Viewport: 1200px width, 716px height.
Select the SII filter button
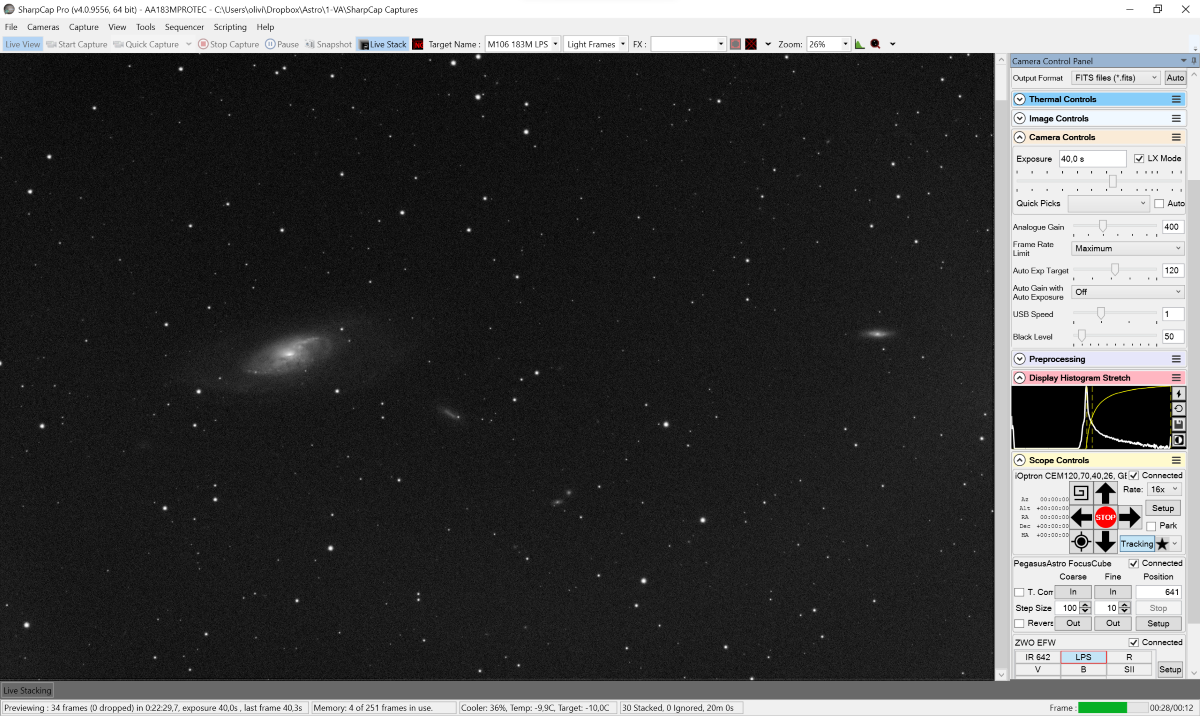click(1129, 670)
